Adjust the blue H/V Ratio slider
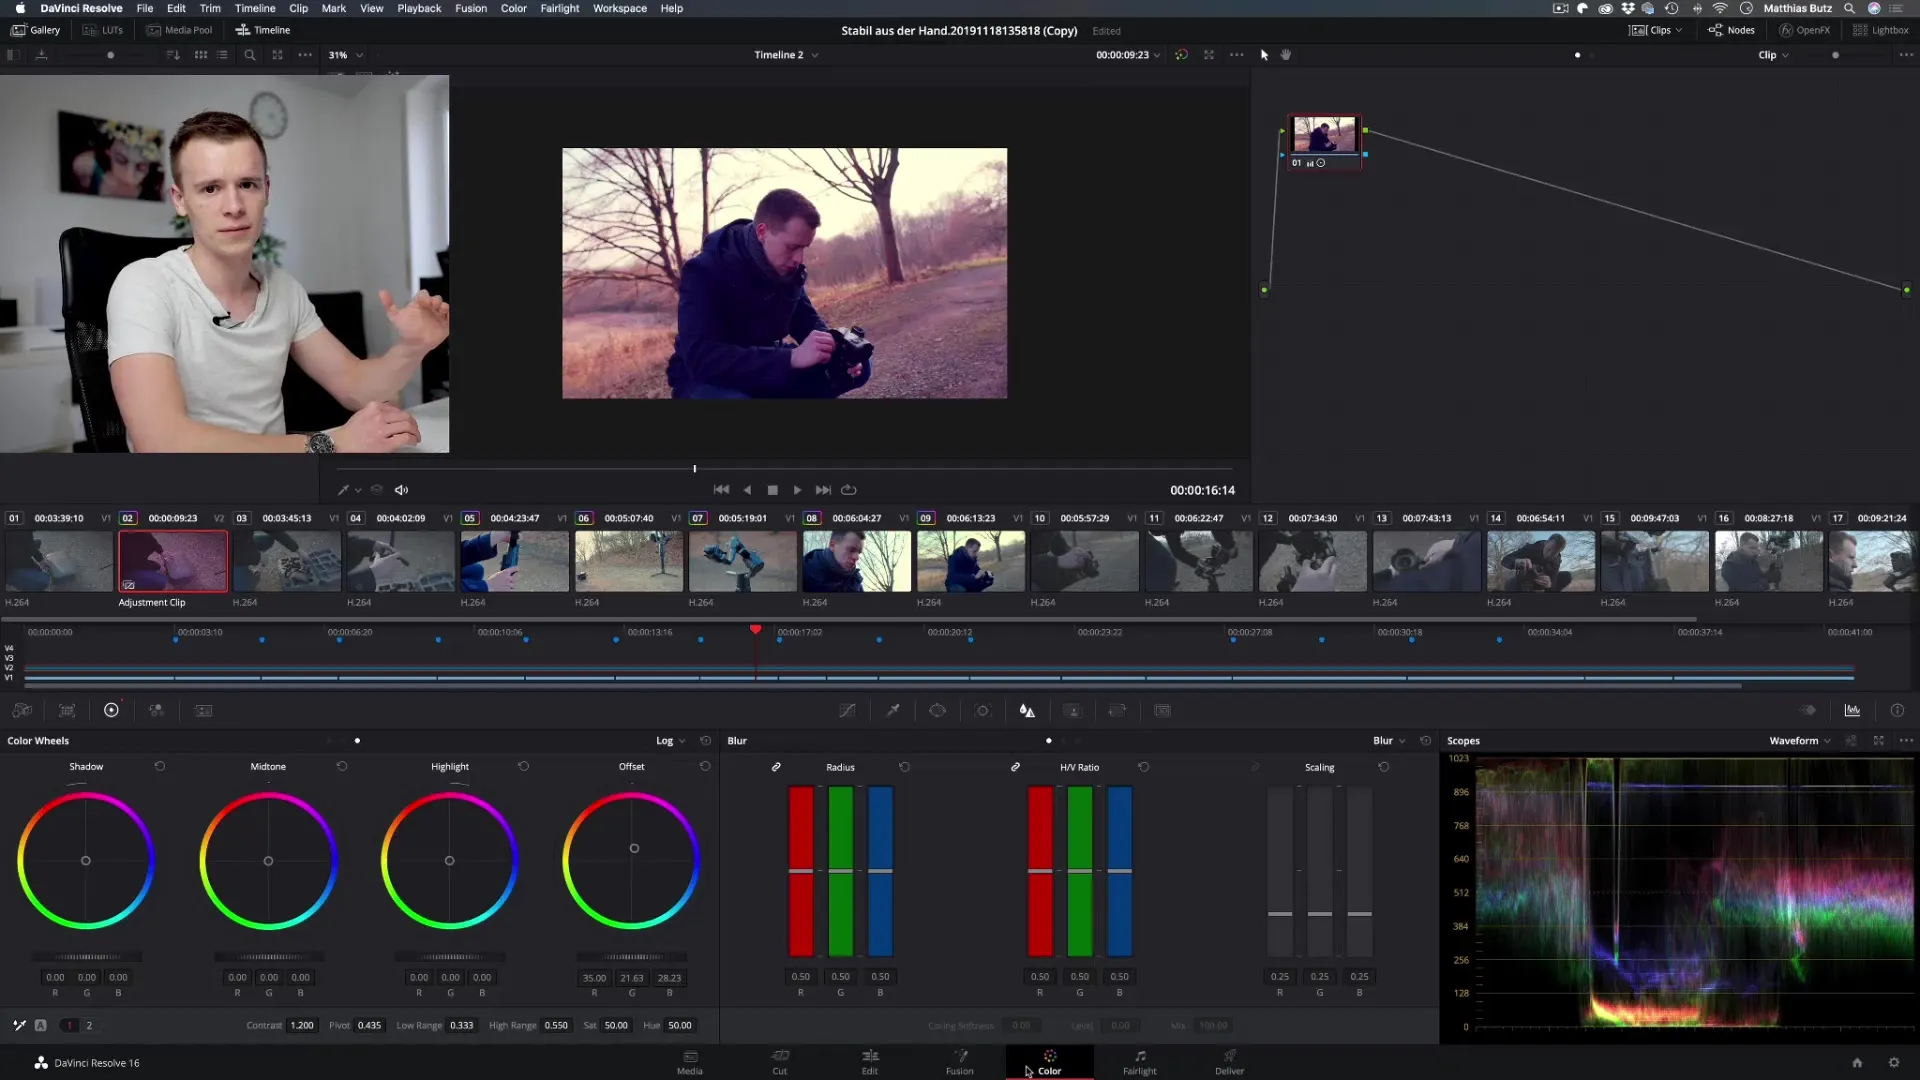Screen dimensions: 1920x1080 (x=1120, y=871)
